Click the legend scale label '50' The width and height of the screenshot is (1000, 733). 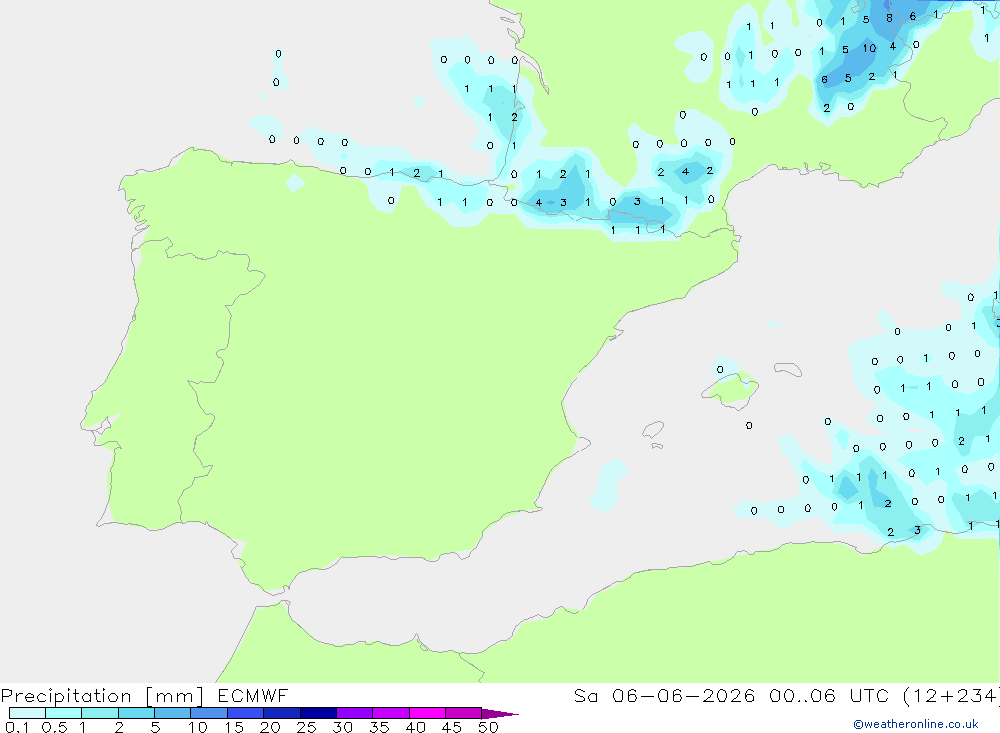click(488, 727)
